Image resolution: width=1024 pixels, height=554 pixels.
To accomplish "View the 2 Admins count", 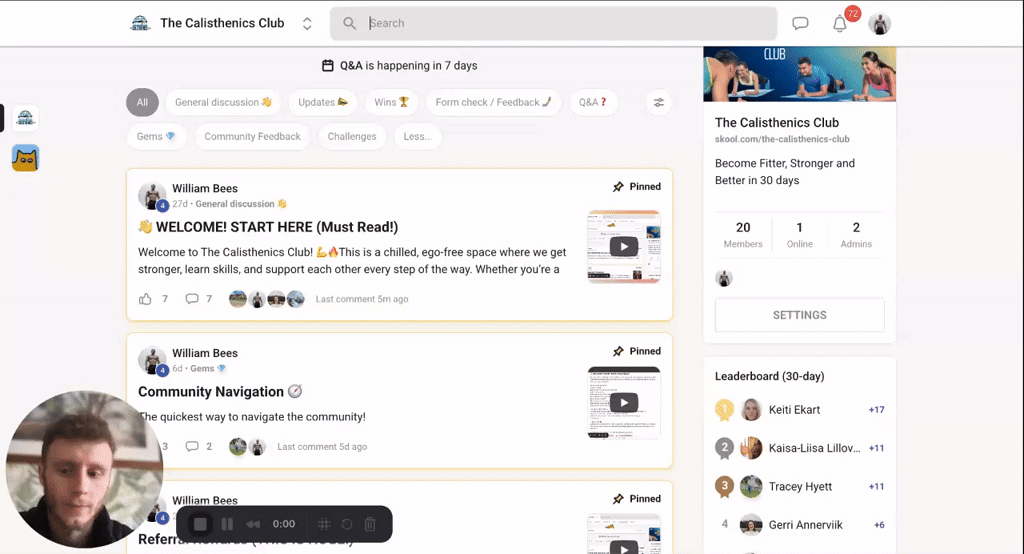I will point(856,235).
